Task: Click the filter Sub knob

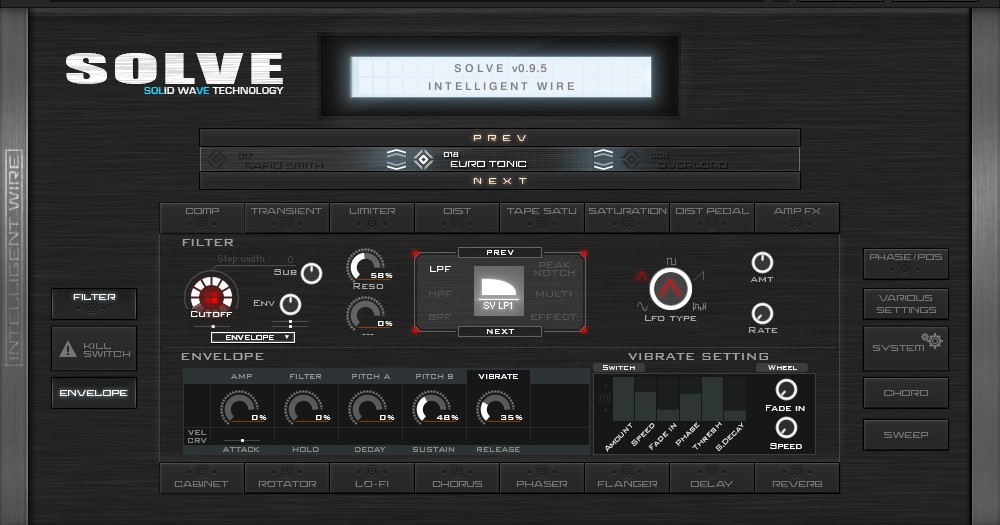Action: [312, 273]
